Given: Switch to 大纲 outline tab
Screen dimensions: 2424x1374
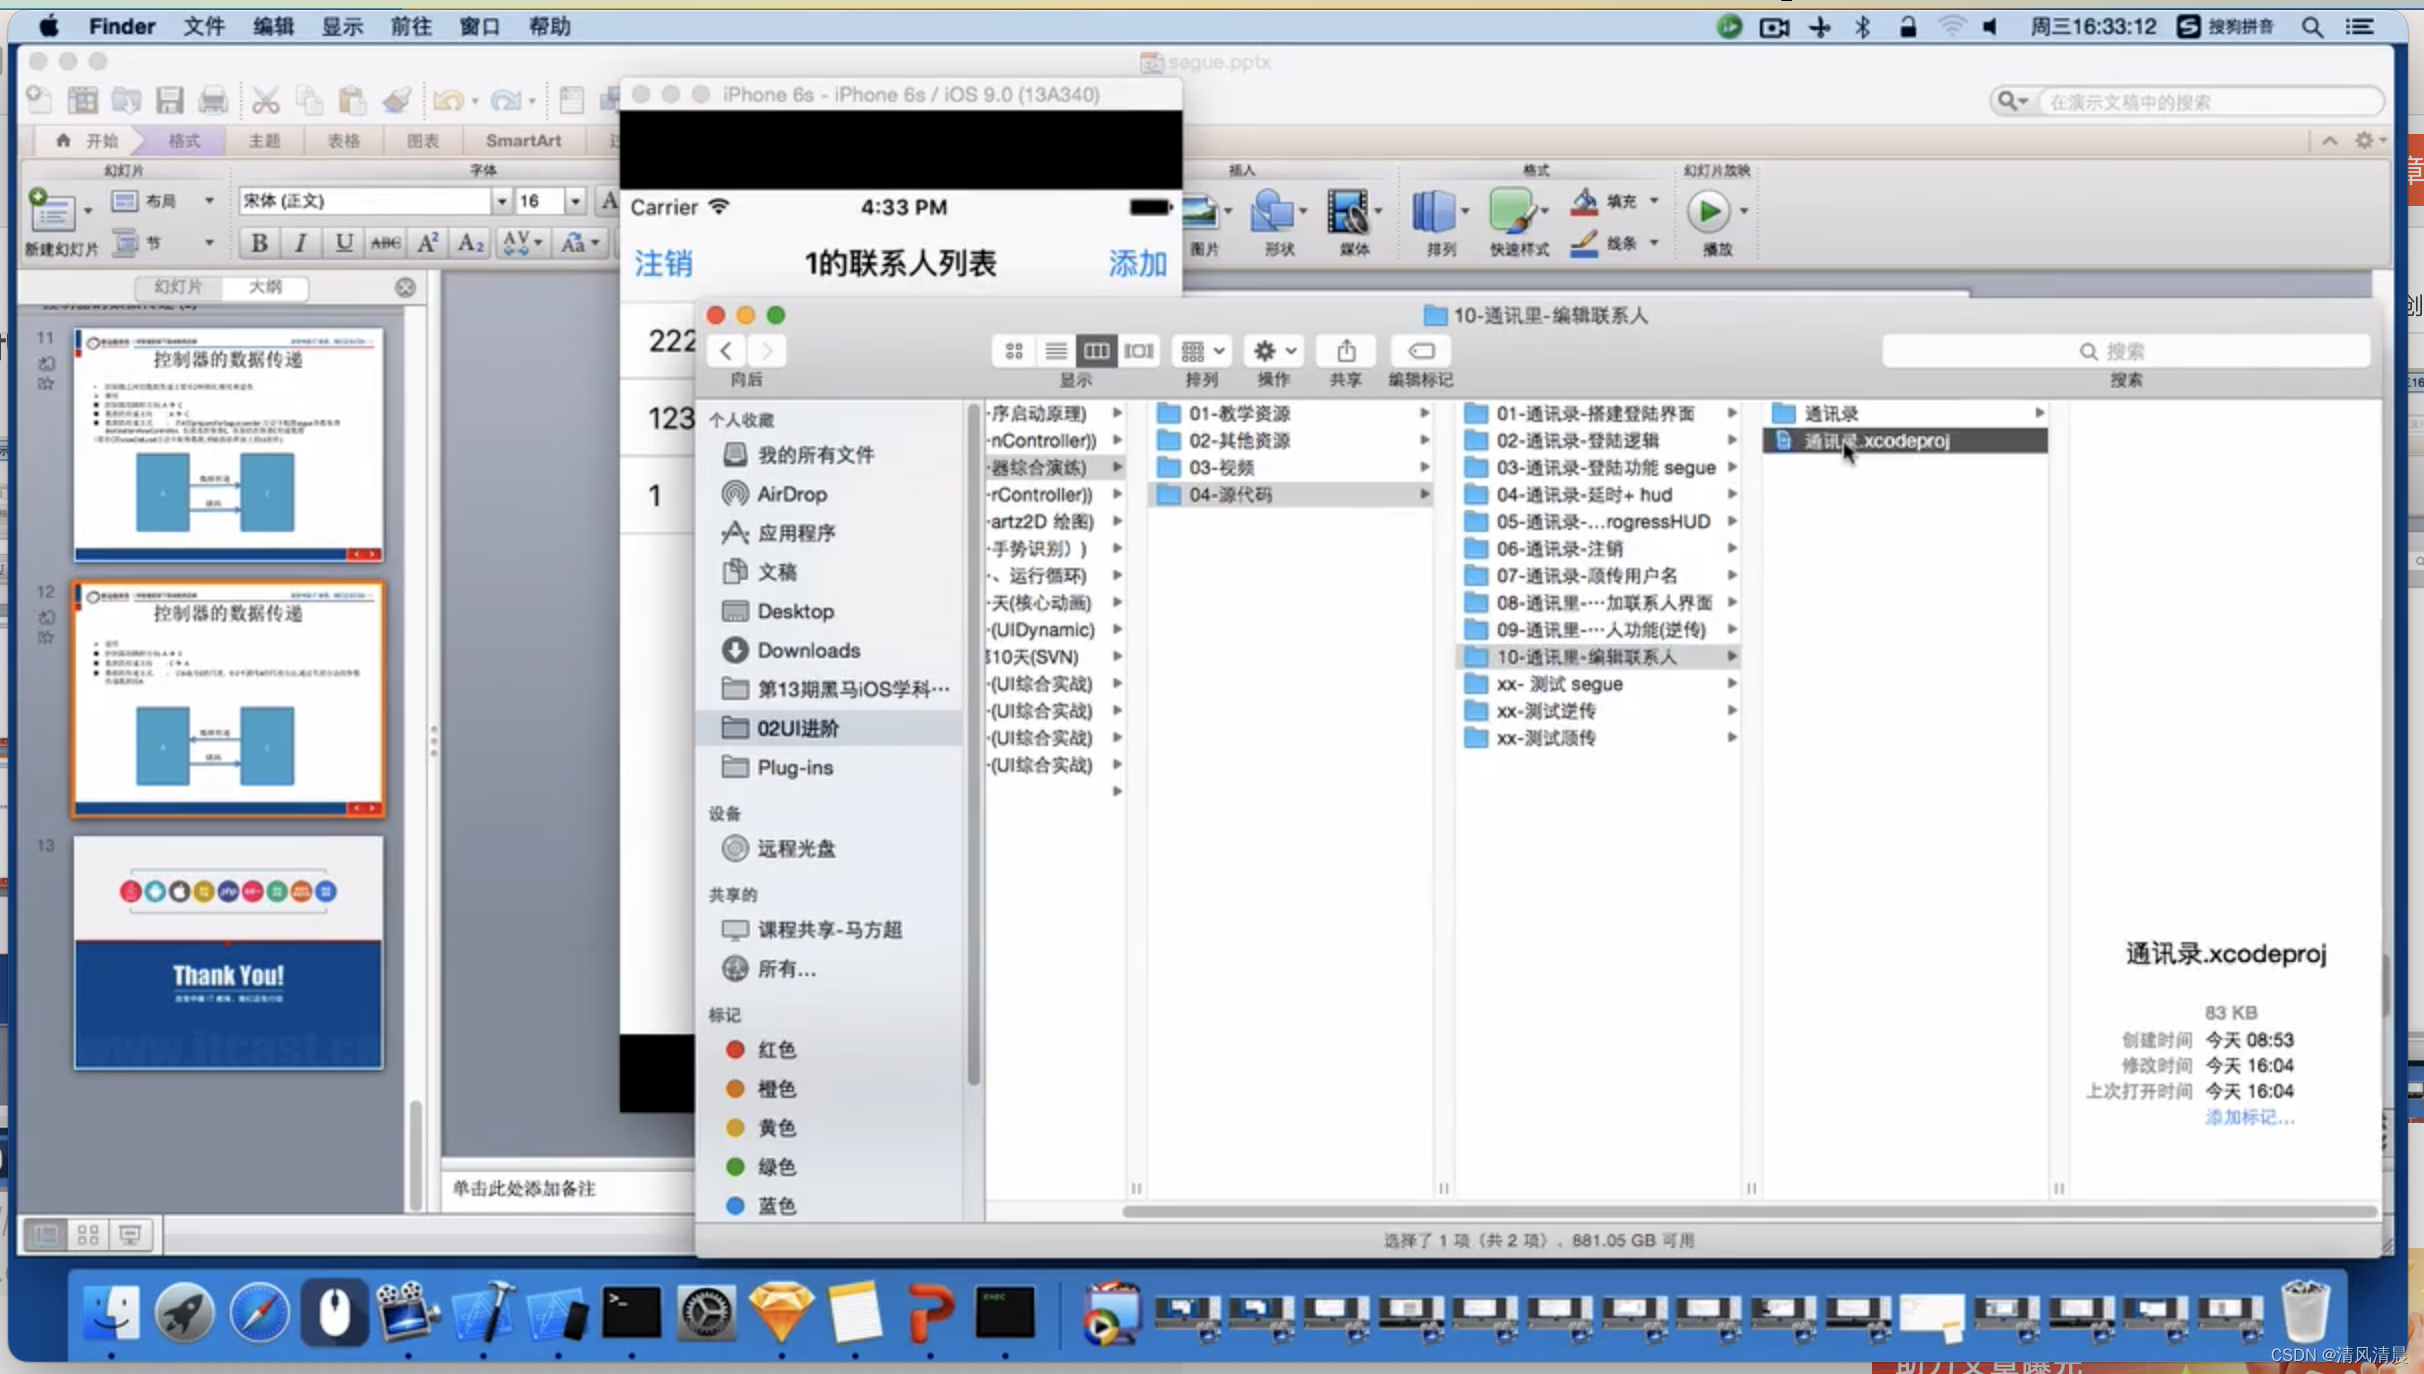Looking at the screenshot, I should pyautogui.click(x=265, y=287).
